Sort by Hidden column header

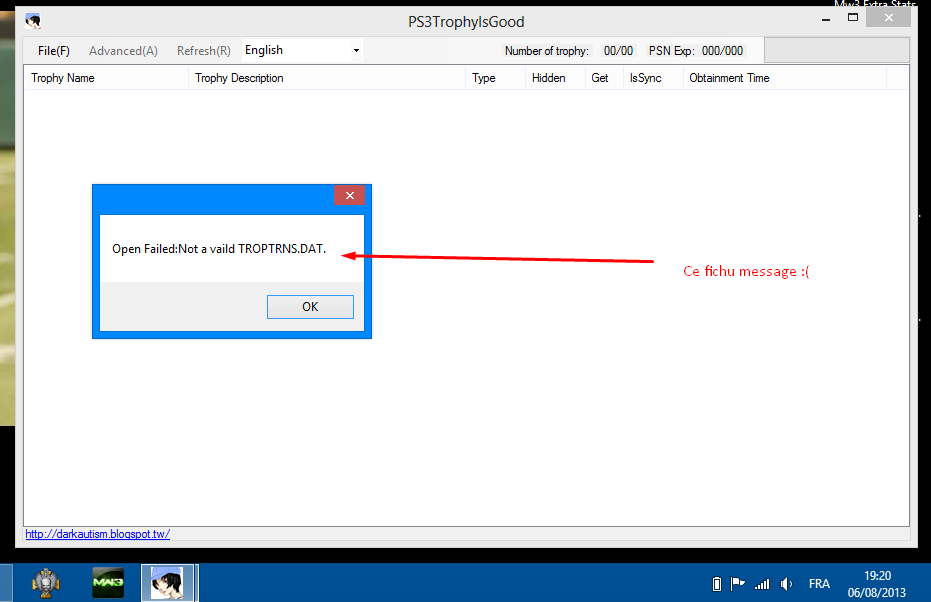tap(556, 78)
